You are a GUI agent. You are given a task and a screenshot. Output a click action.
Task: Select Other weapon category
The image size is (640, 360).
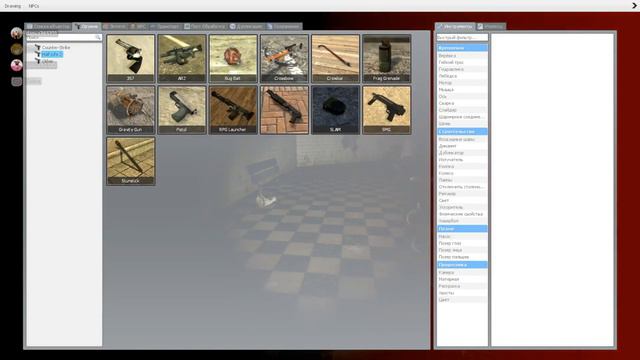pyautogui.click(x=47, y=61)
